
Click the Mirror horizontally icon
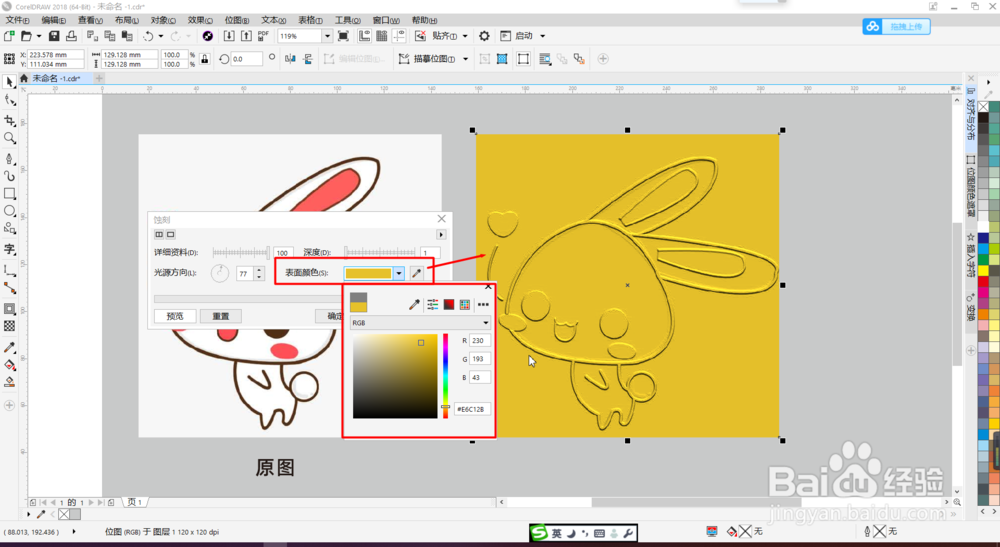point(290,59)
